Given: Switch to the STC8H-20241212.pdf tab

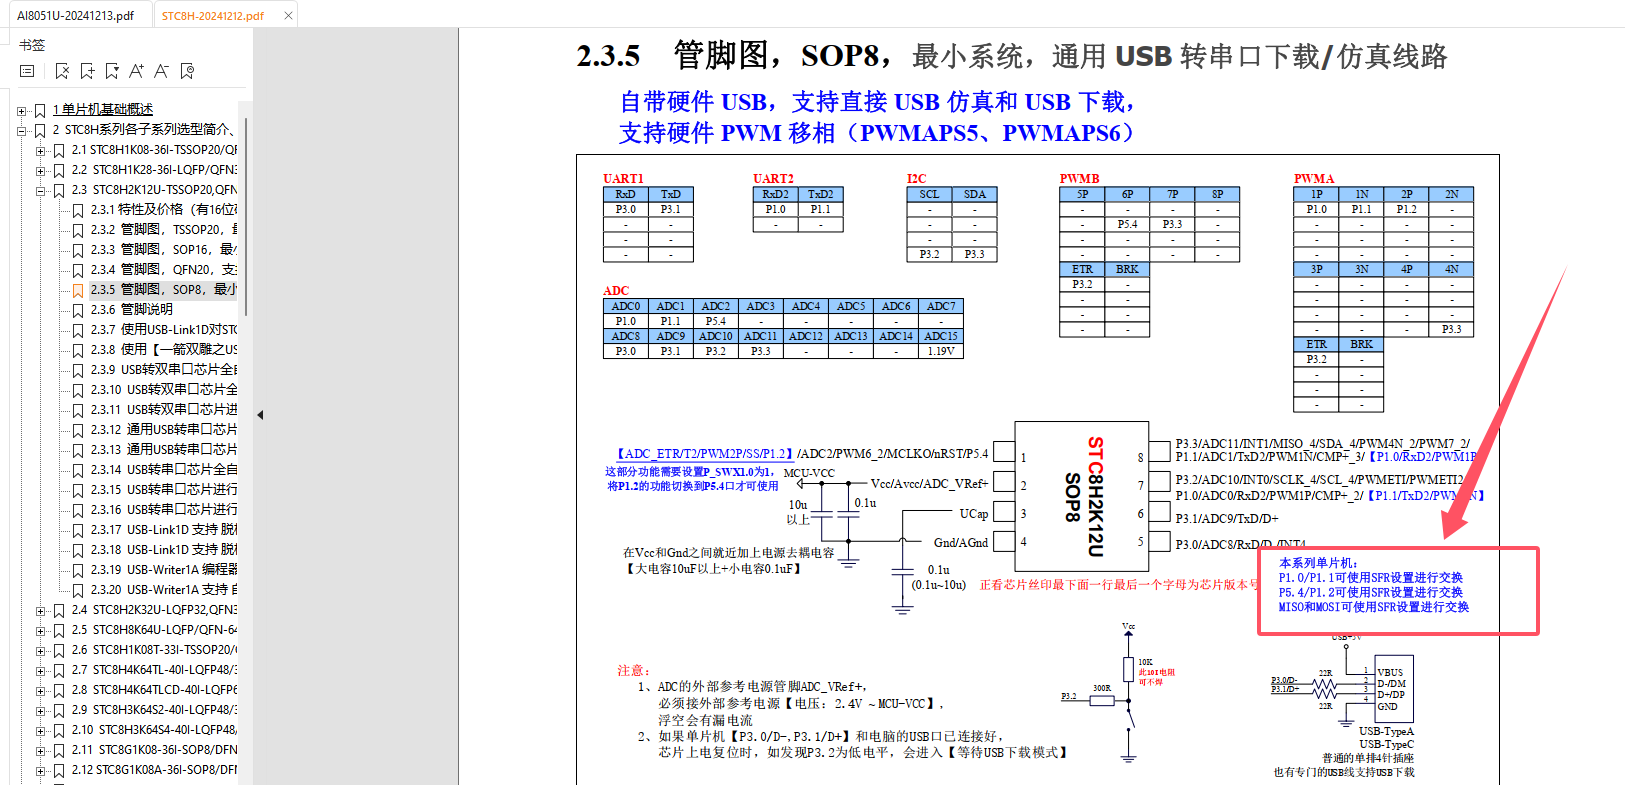Looking at the screenshot, I should pos(213,15).
